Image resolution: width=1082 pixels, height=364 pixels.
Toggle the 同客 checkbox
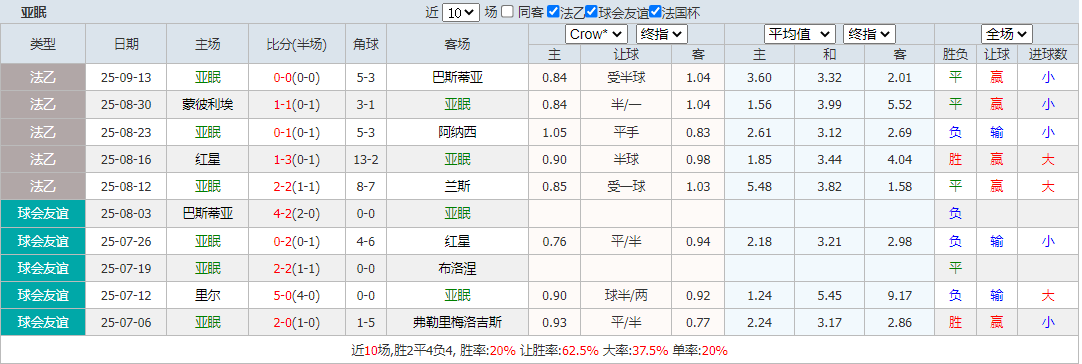coord(507,12)
